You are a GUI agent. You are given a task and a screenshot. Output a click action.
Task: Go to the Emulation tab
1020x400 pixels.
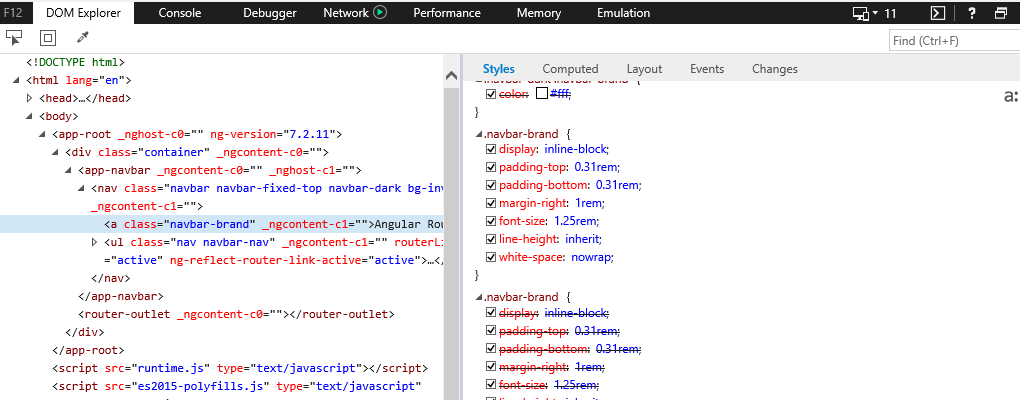tap(623, 13)
